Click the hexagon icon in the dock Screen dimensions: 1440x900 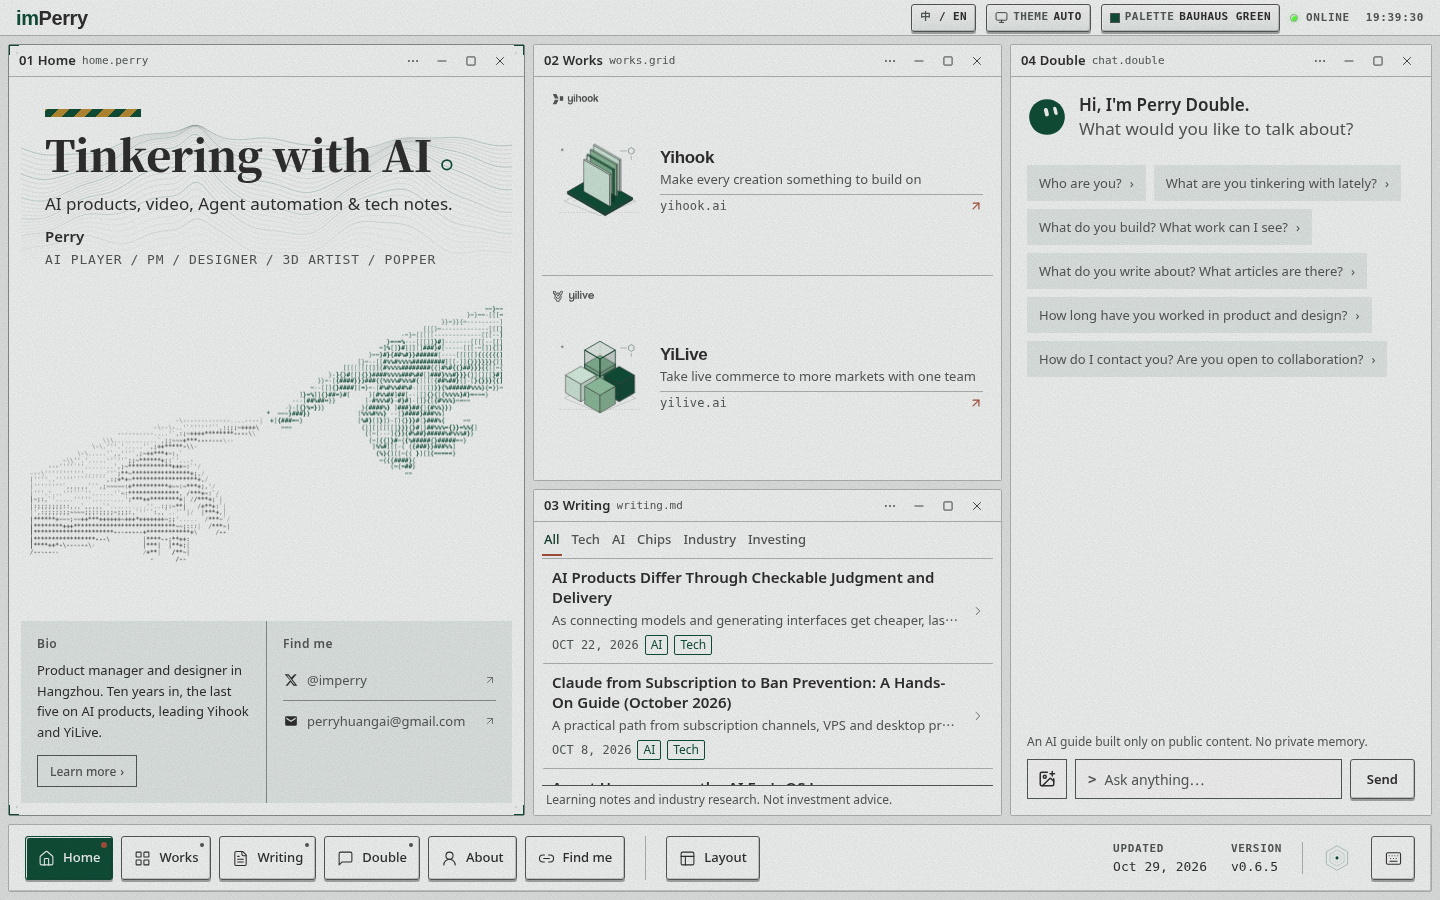(x=1337, y=858)
